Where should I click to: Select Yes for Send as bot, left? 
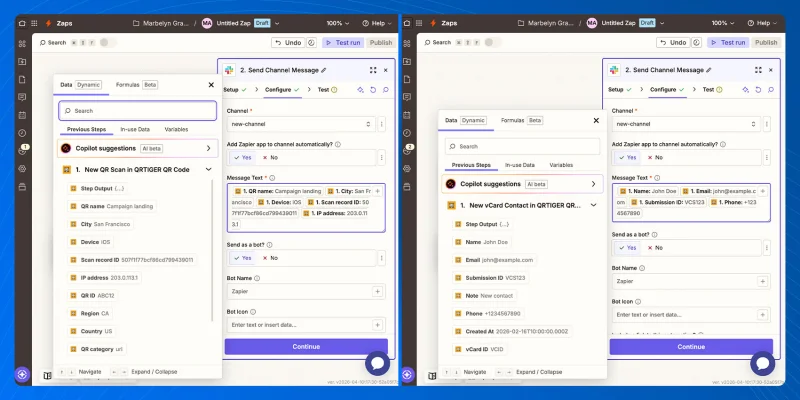pyautogui.click(x=243, y=258)
